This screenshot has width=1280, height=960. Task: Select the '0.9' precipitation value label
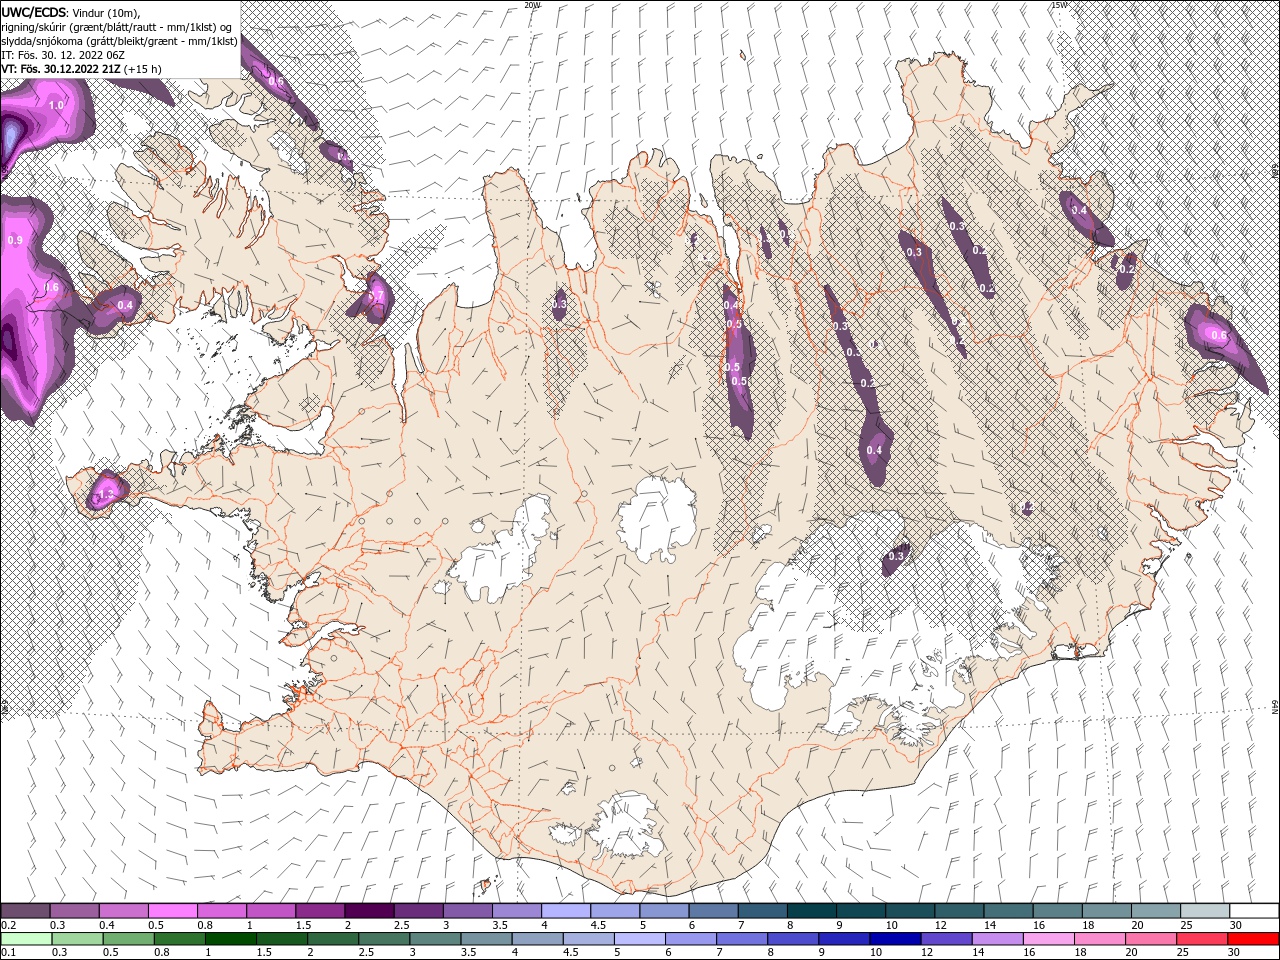[15, 241]
